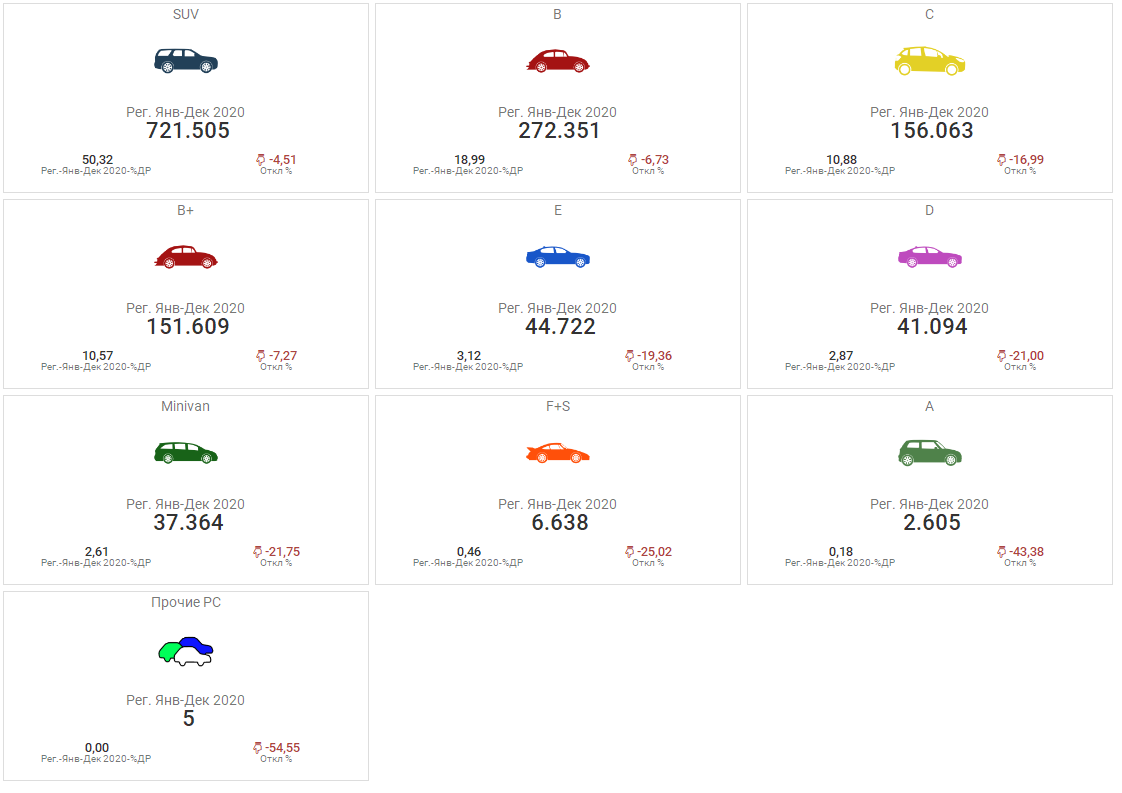Open the SUV card title
Viewport: 1122px width, 793px height.
[186, 15]
